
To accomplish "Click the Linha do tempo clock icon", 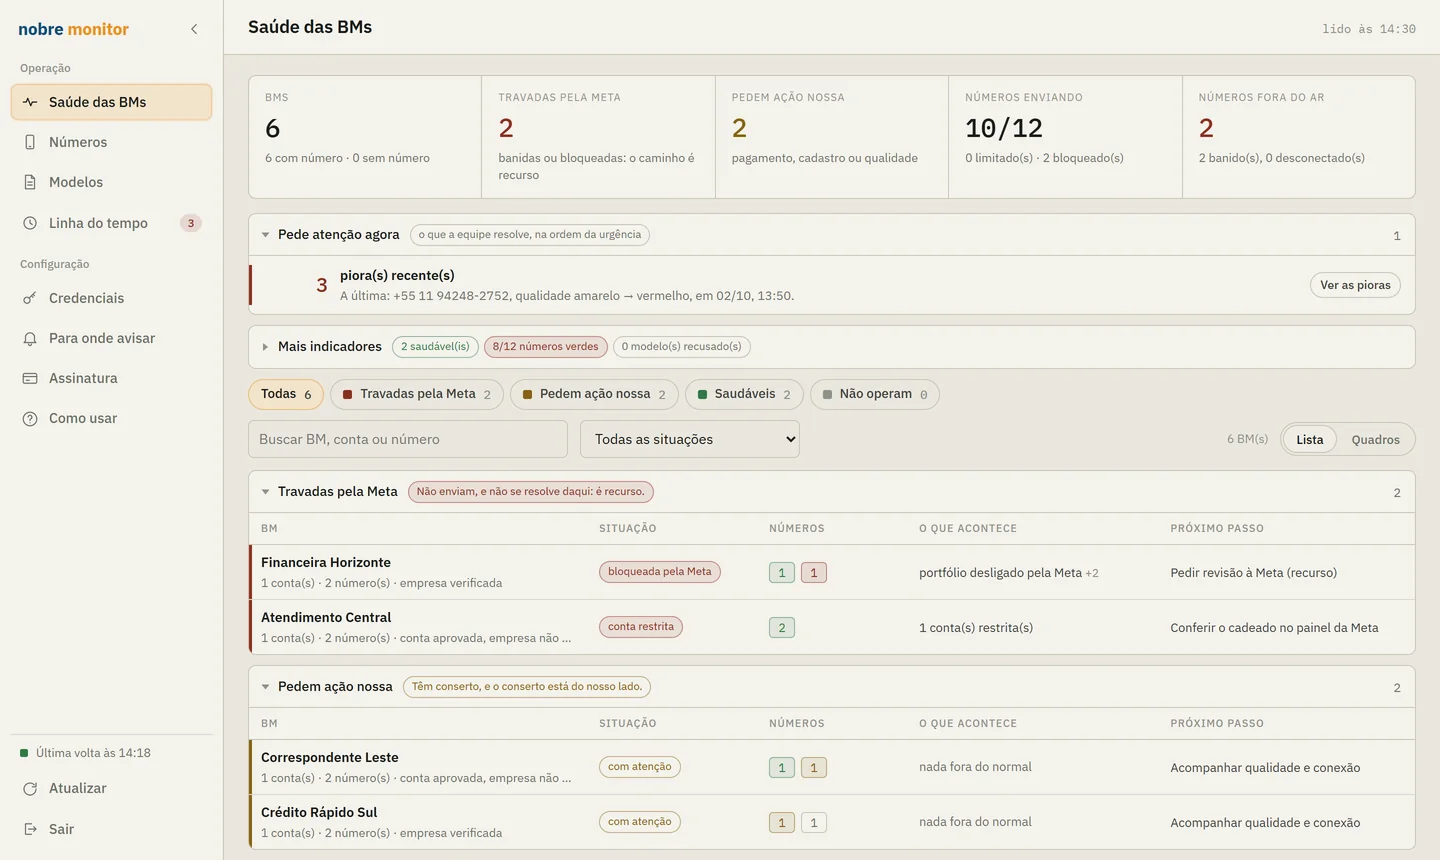I will click(x=30, y=223).
